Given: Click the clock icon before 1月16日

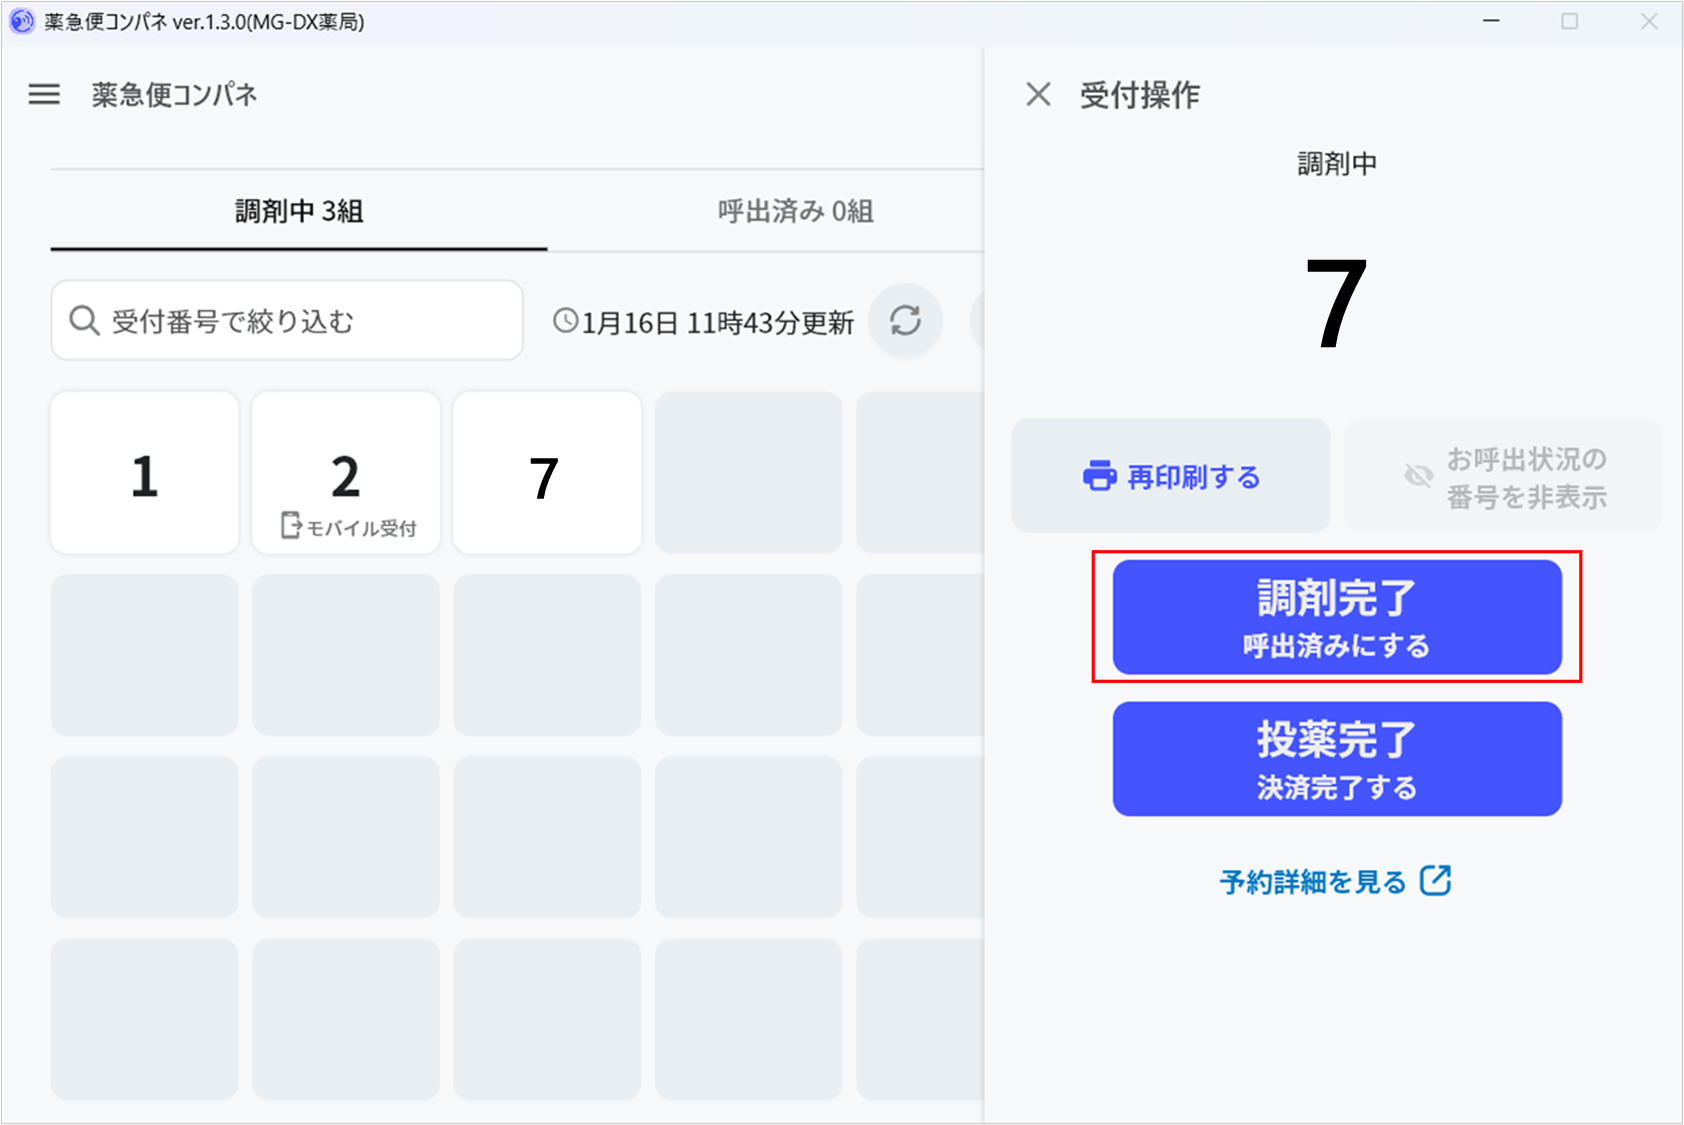Looking at the screenshot, I should pyautogui.click(x=566, y=321).
